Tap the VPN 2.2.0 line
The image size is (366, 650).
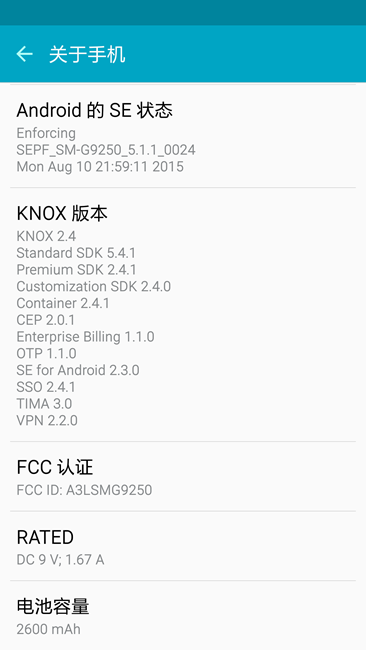[x=47, y=421]
